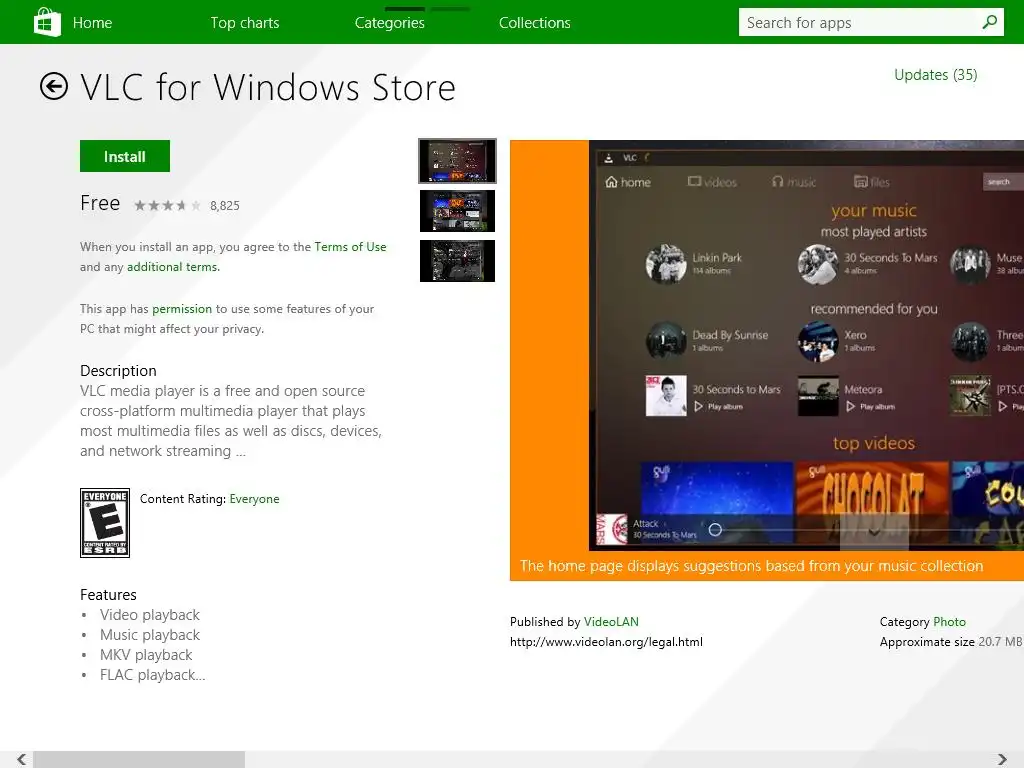Click the Free price label
The height and width of the screenshot is (768, 1024).
tap(100, 203)
